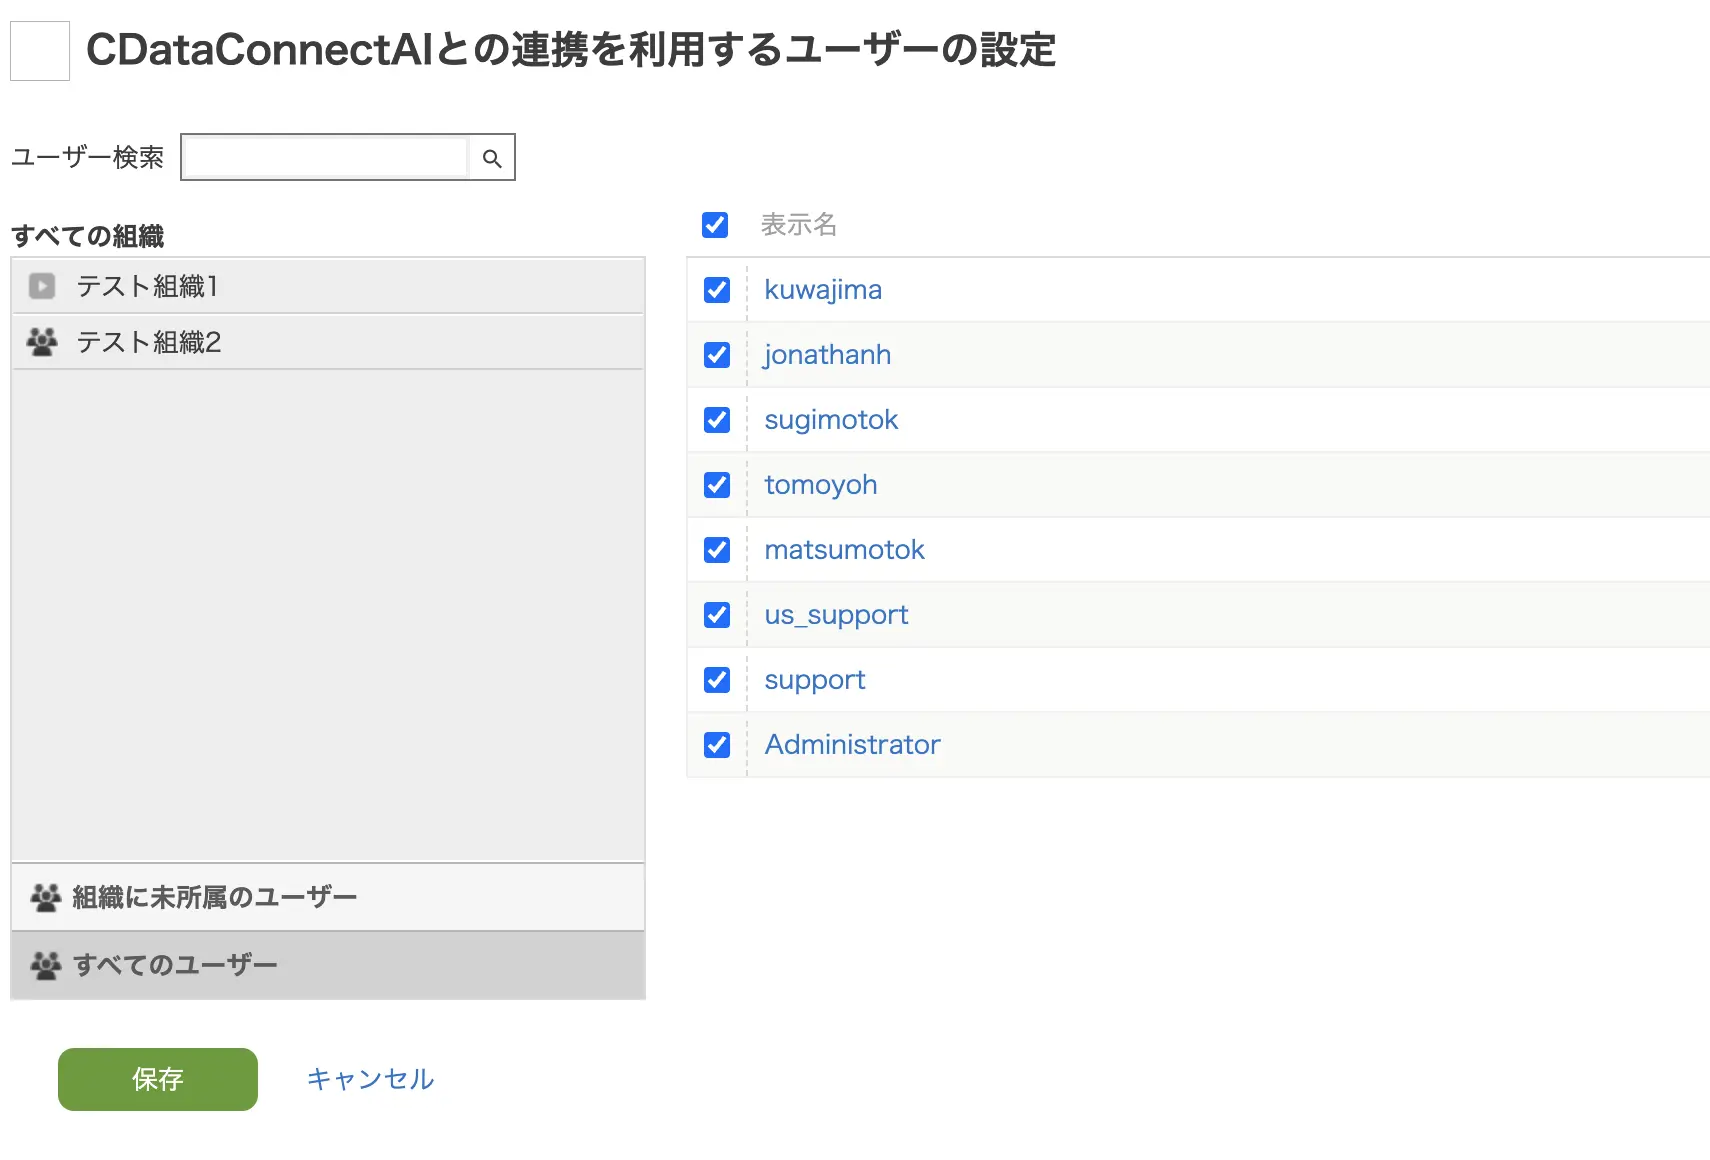Screen dimensions: 1710x1160
Task: Open the sugimotok user link
Action: [831, 420]
